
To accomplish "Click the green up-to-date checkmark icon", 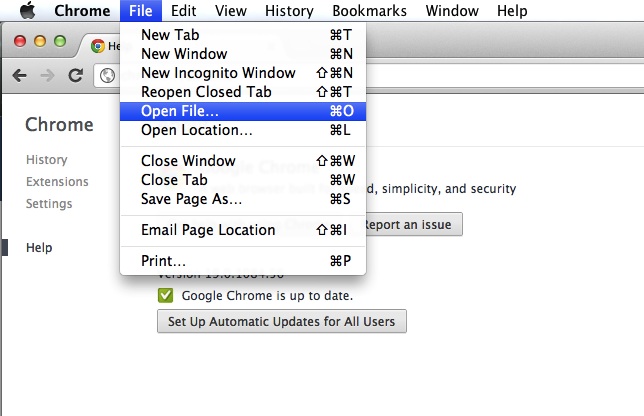I will (166, 295).
